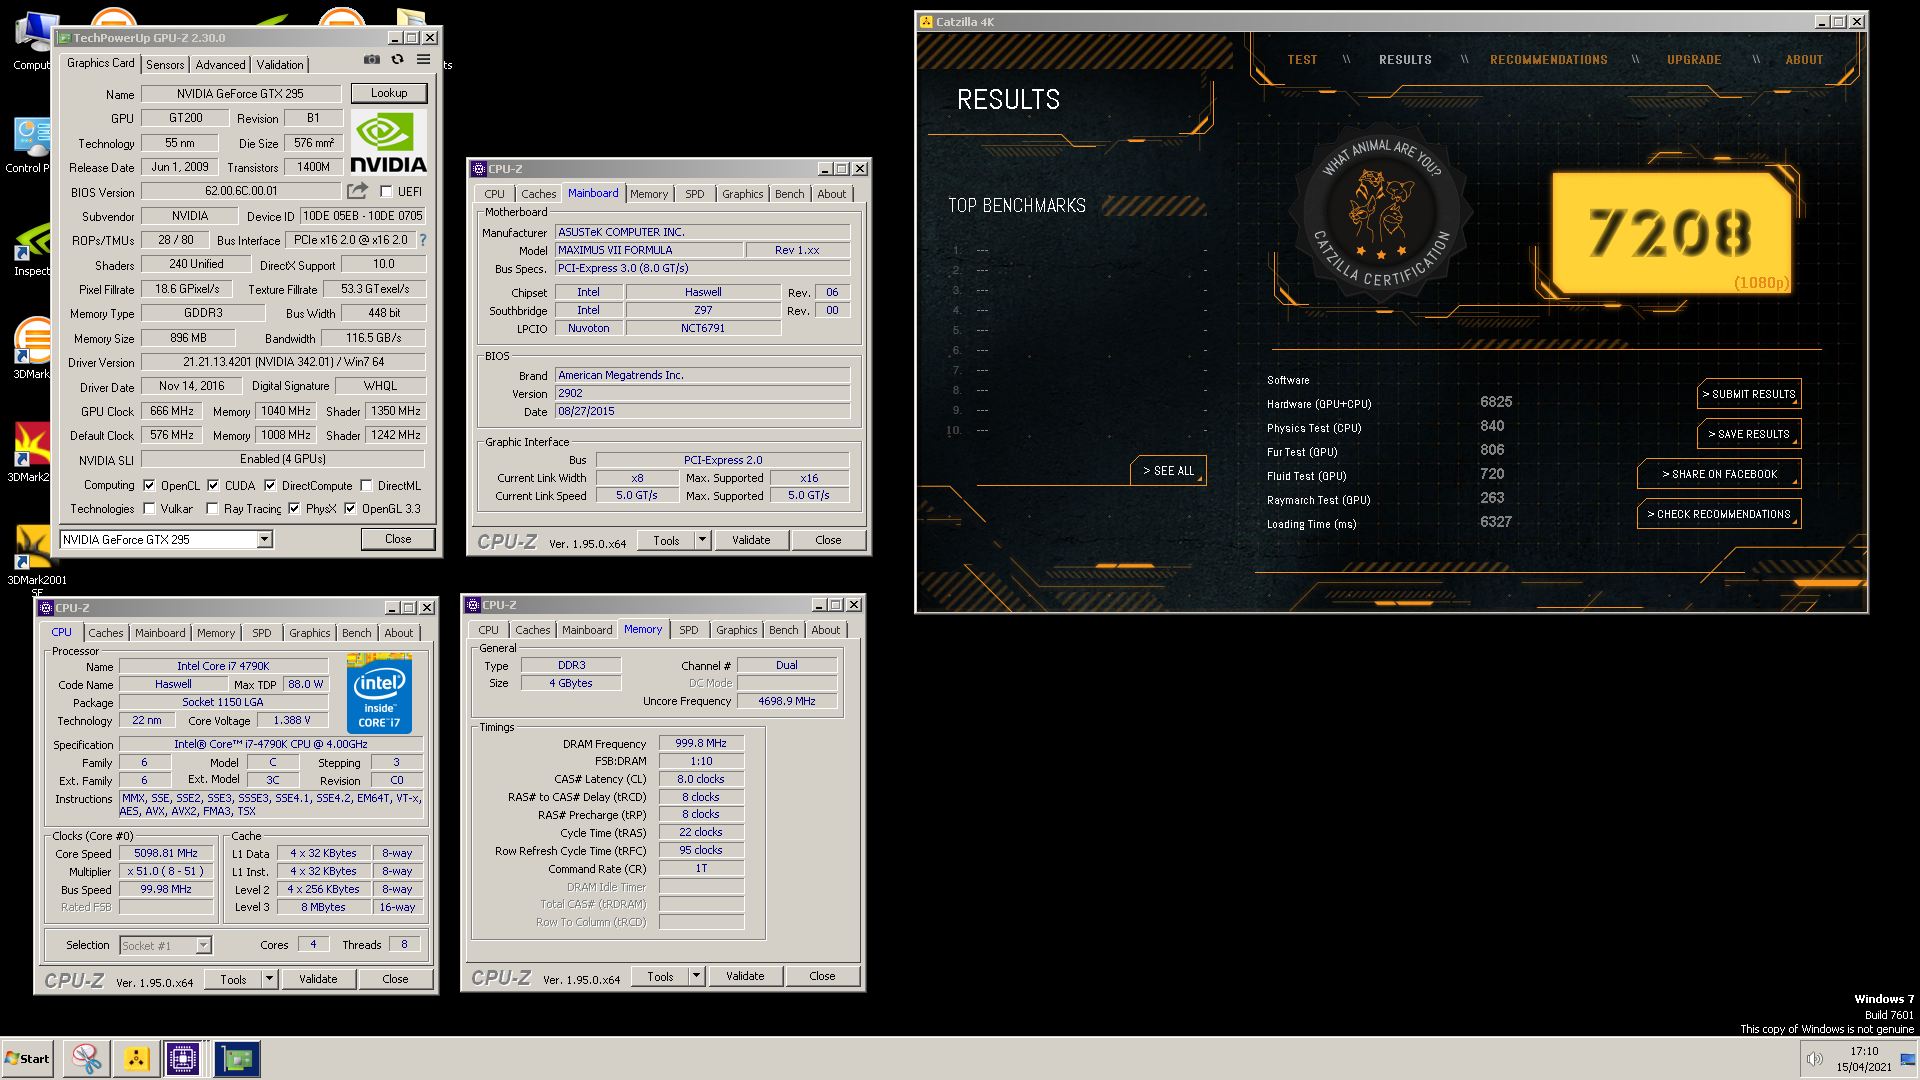Open the GPU-Z hamburger menu
The height and width of the screenshot is (1080, 1920).
coord(423,60)
